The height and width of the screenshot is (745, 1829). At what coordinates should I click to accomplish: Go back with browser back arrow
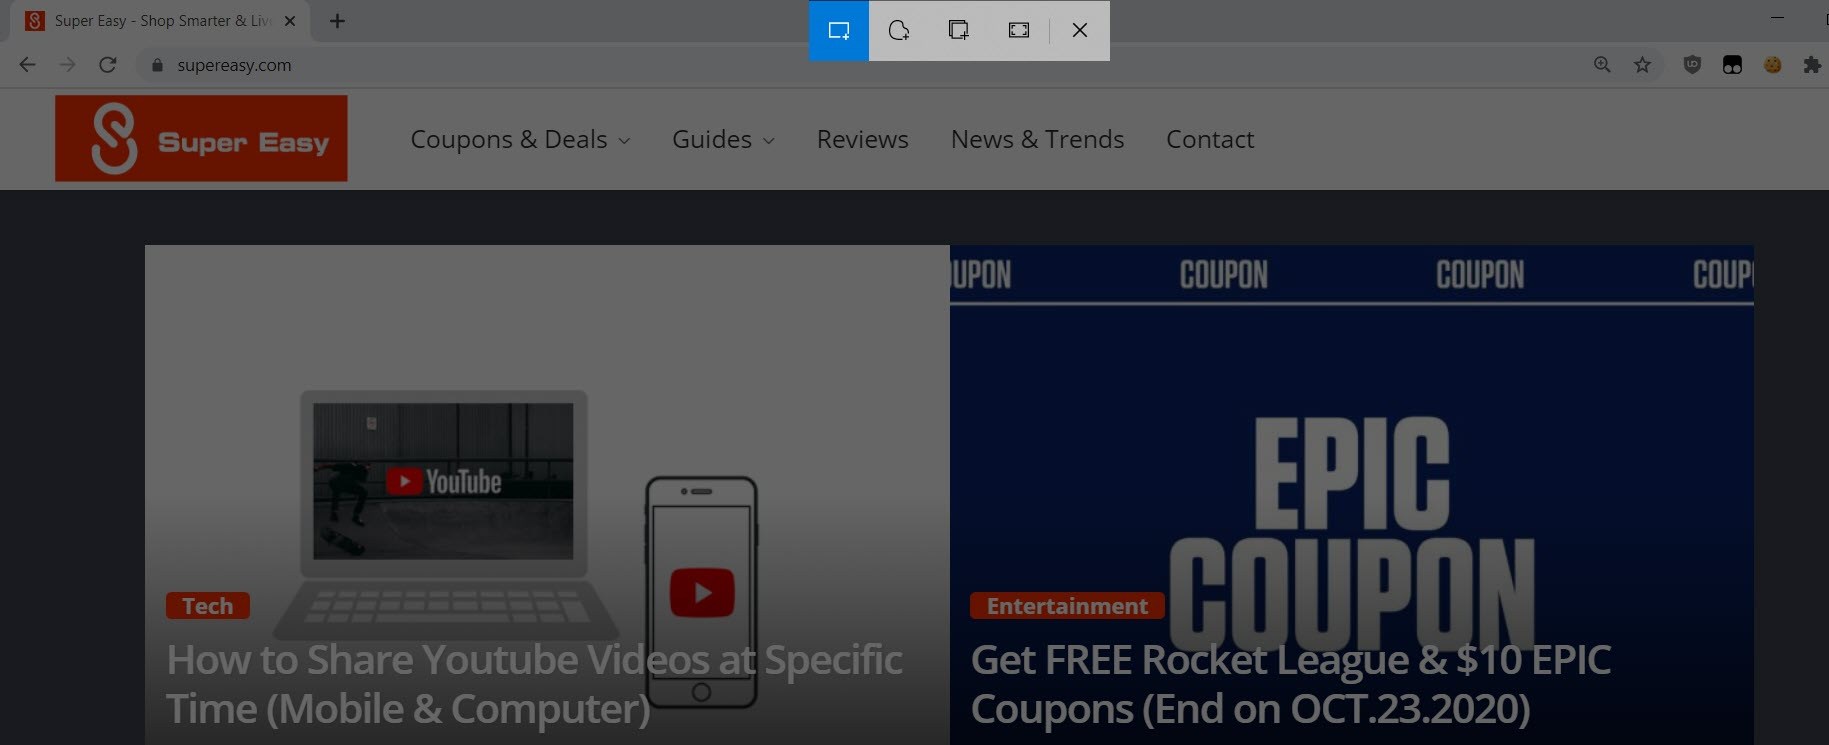(x=28, y=65)
